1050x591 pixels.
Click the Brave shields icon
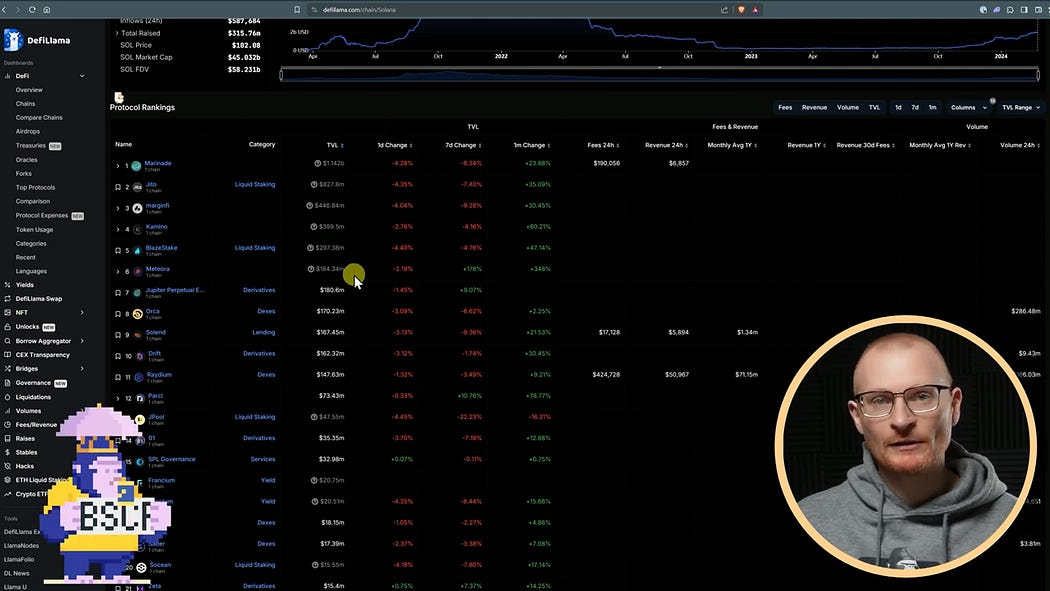tap(741, 10)
